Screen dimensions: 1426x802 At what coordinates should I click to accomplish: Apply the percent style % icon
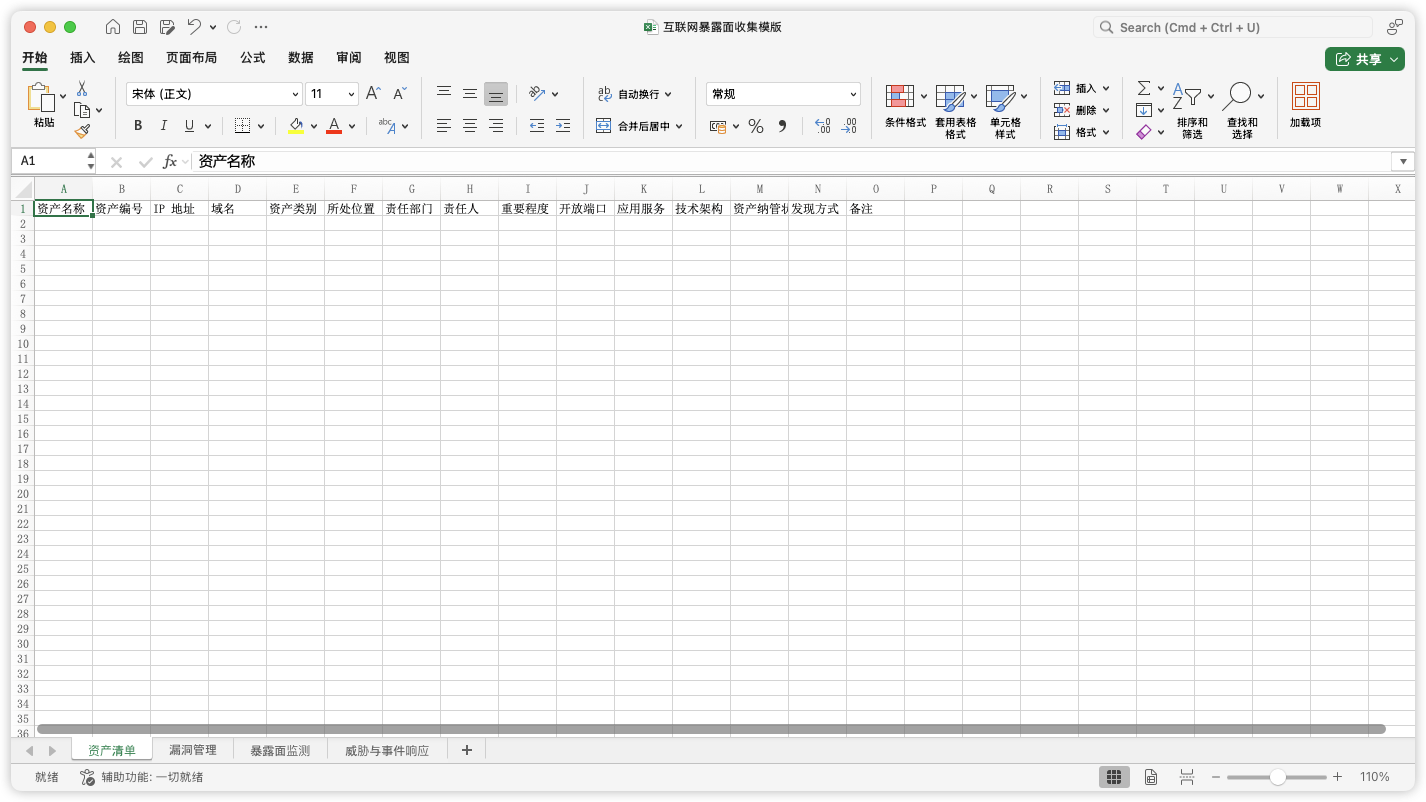(x=755, y=126)
